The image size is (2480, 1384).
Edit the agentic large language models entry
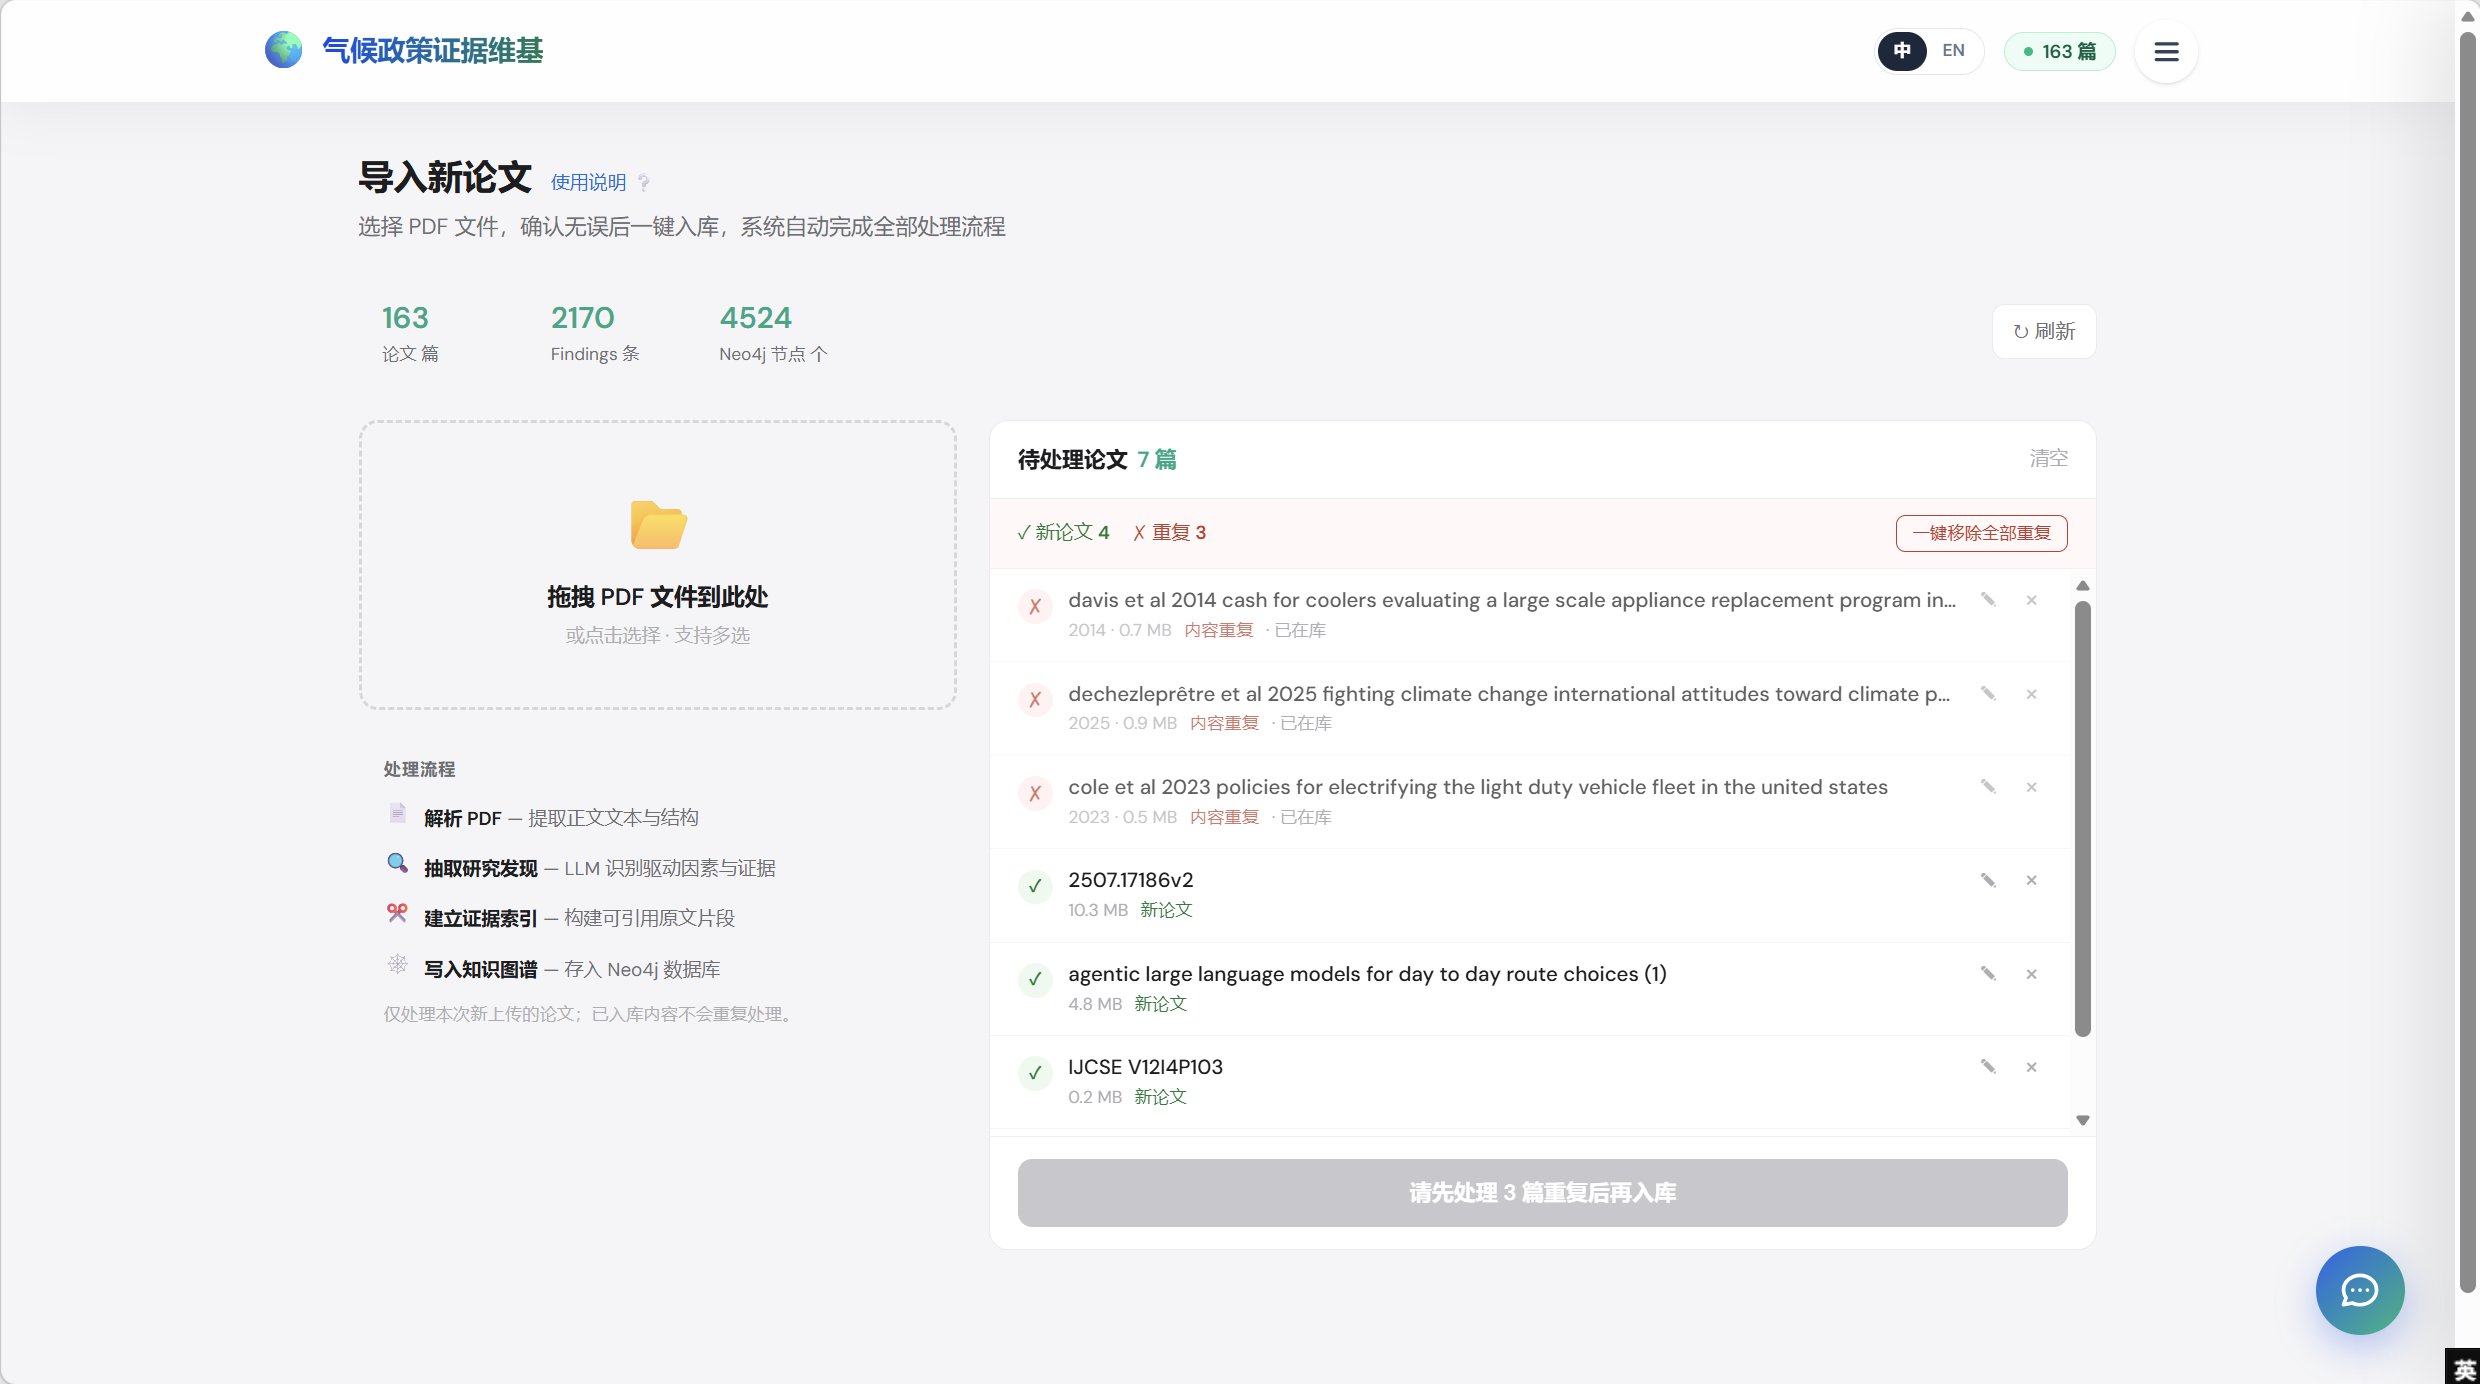point(1988,974)
